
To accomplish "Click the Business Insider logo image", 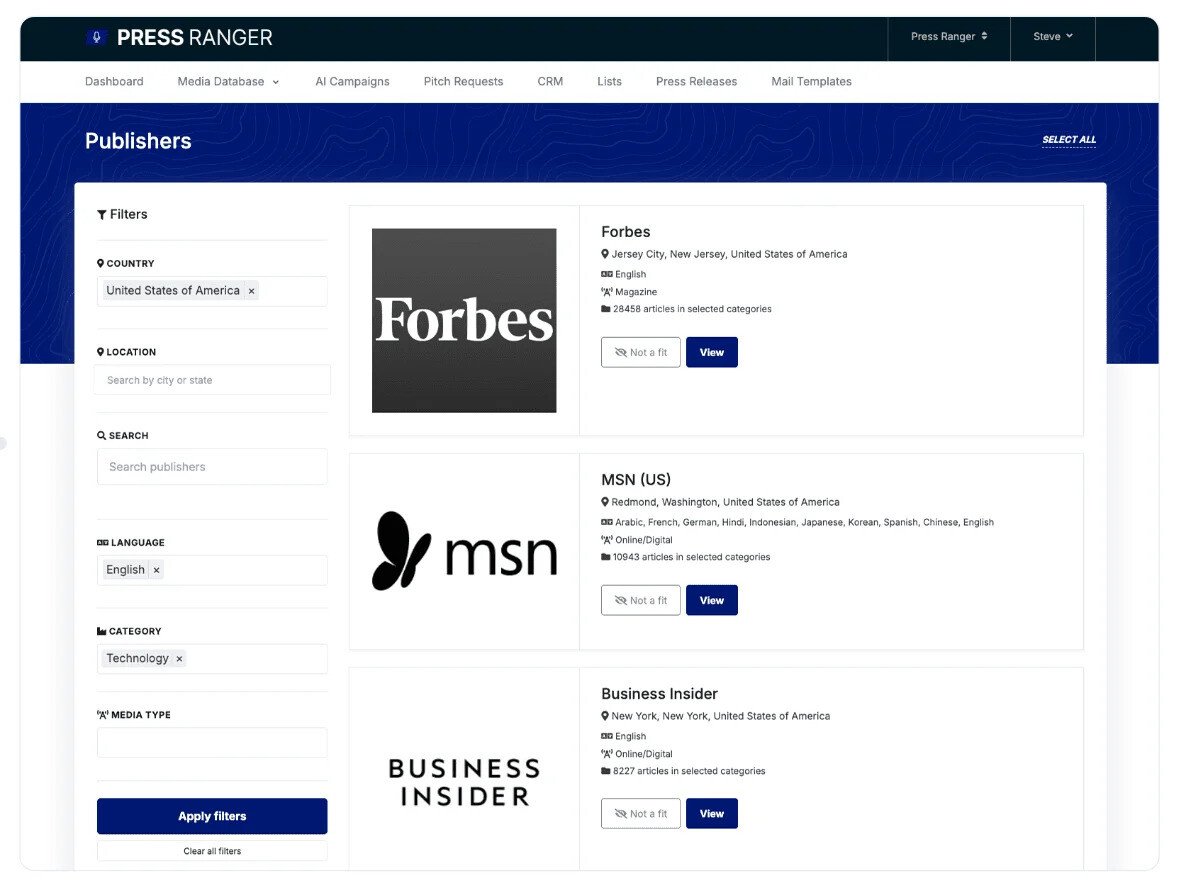I will click(464, 782).
